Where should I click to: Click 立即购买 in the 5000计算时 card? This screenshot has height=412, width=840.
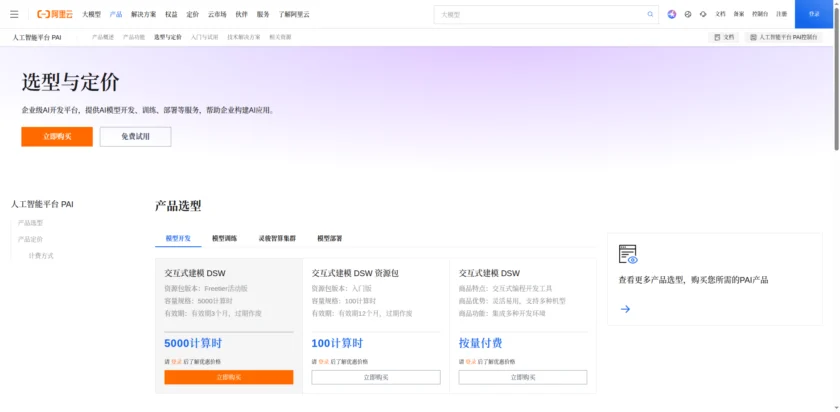point(229,377)
